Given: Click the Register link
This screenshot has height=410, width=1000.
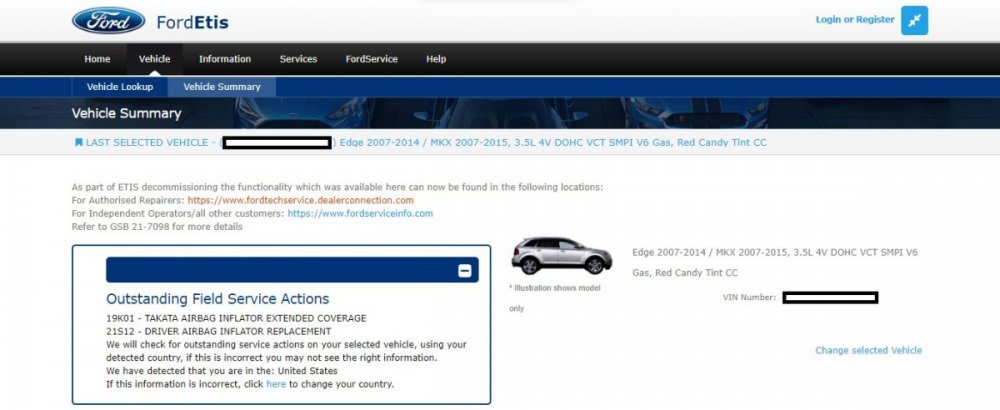Looking at the screenshot, I should point(876,20).
